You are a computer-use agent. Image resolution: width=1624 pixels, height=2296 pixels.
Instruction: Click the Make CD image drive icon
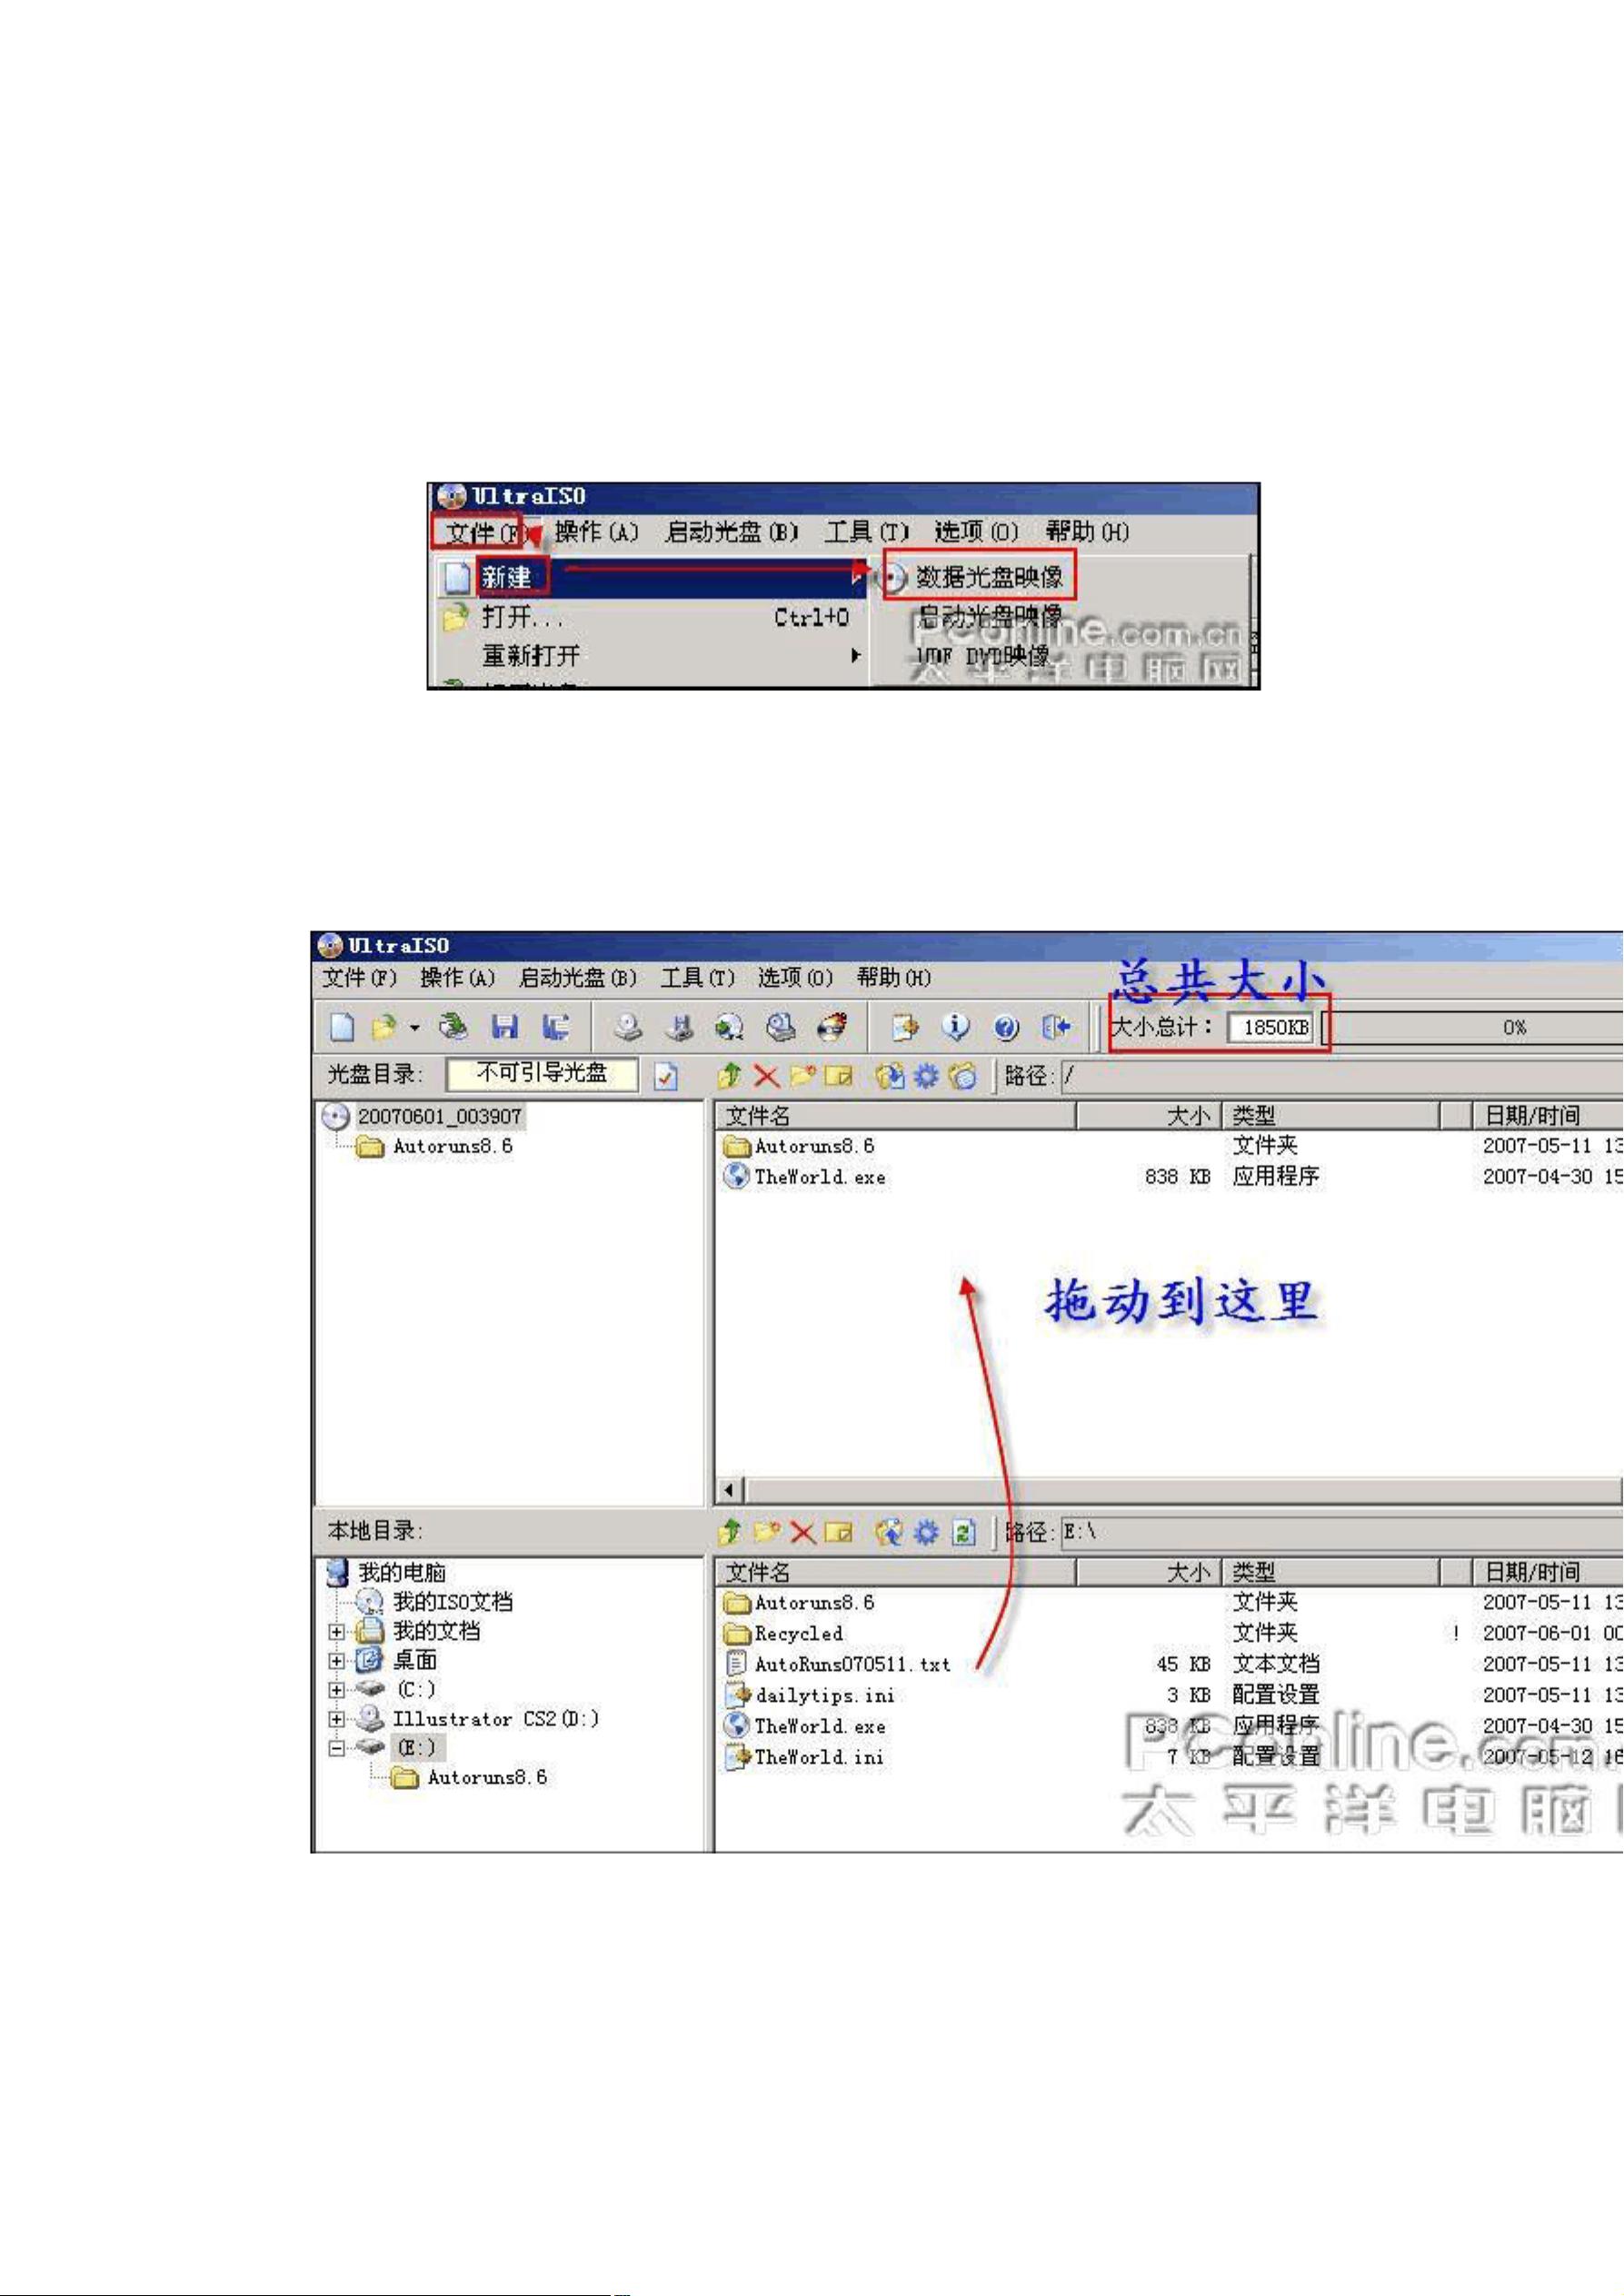point(628,1027)
